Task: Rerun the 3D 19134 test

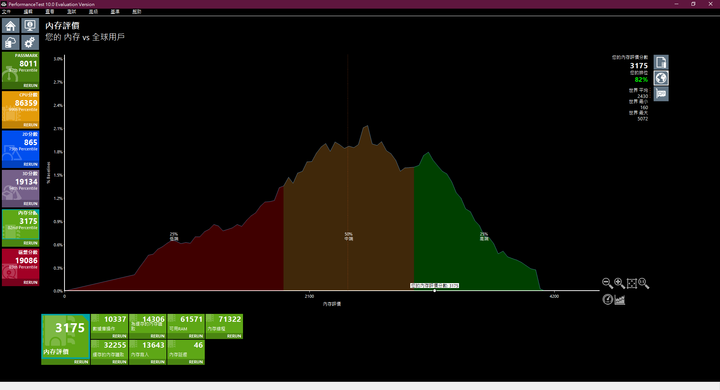Action: (x=30, y=203)
